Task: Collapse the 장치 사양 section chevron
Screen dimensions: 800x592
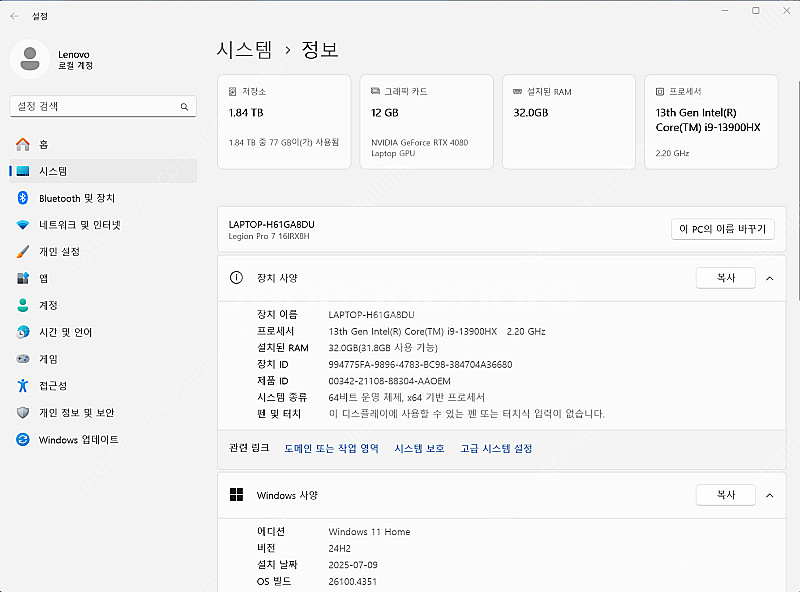Action: [x=769, y=278]
